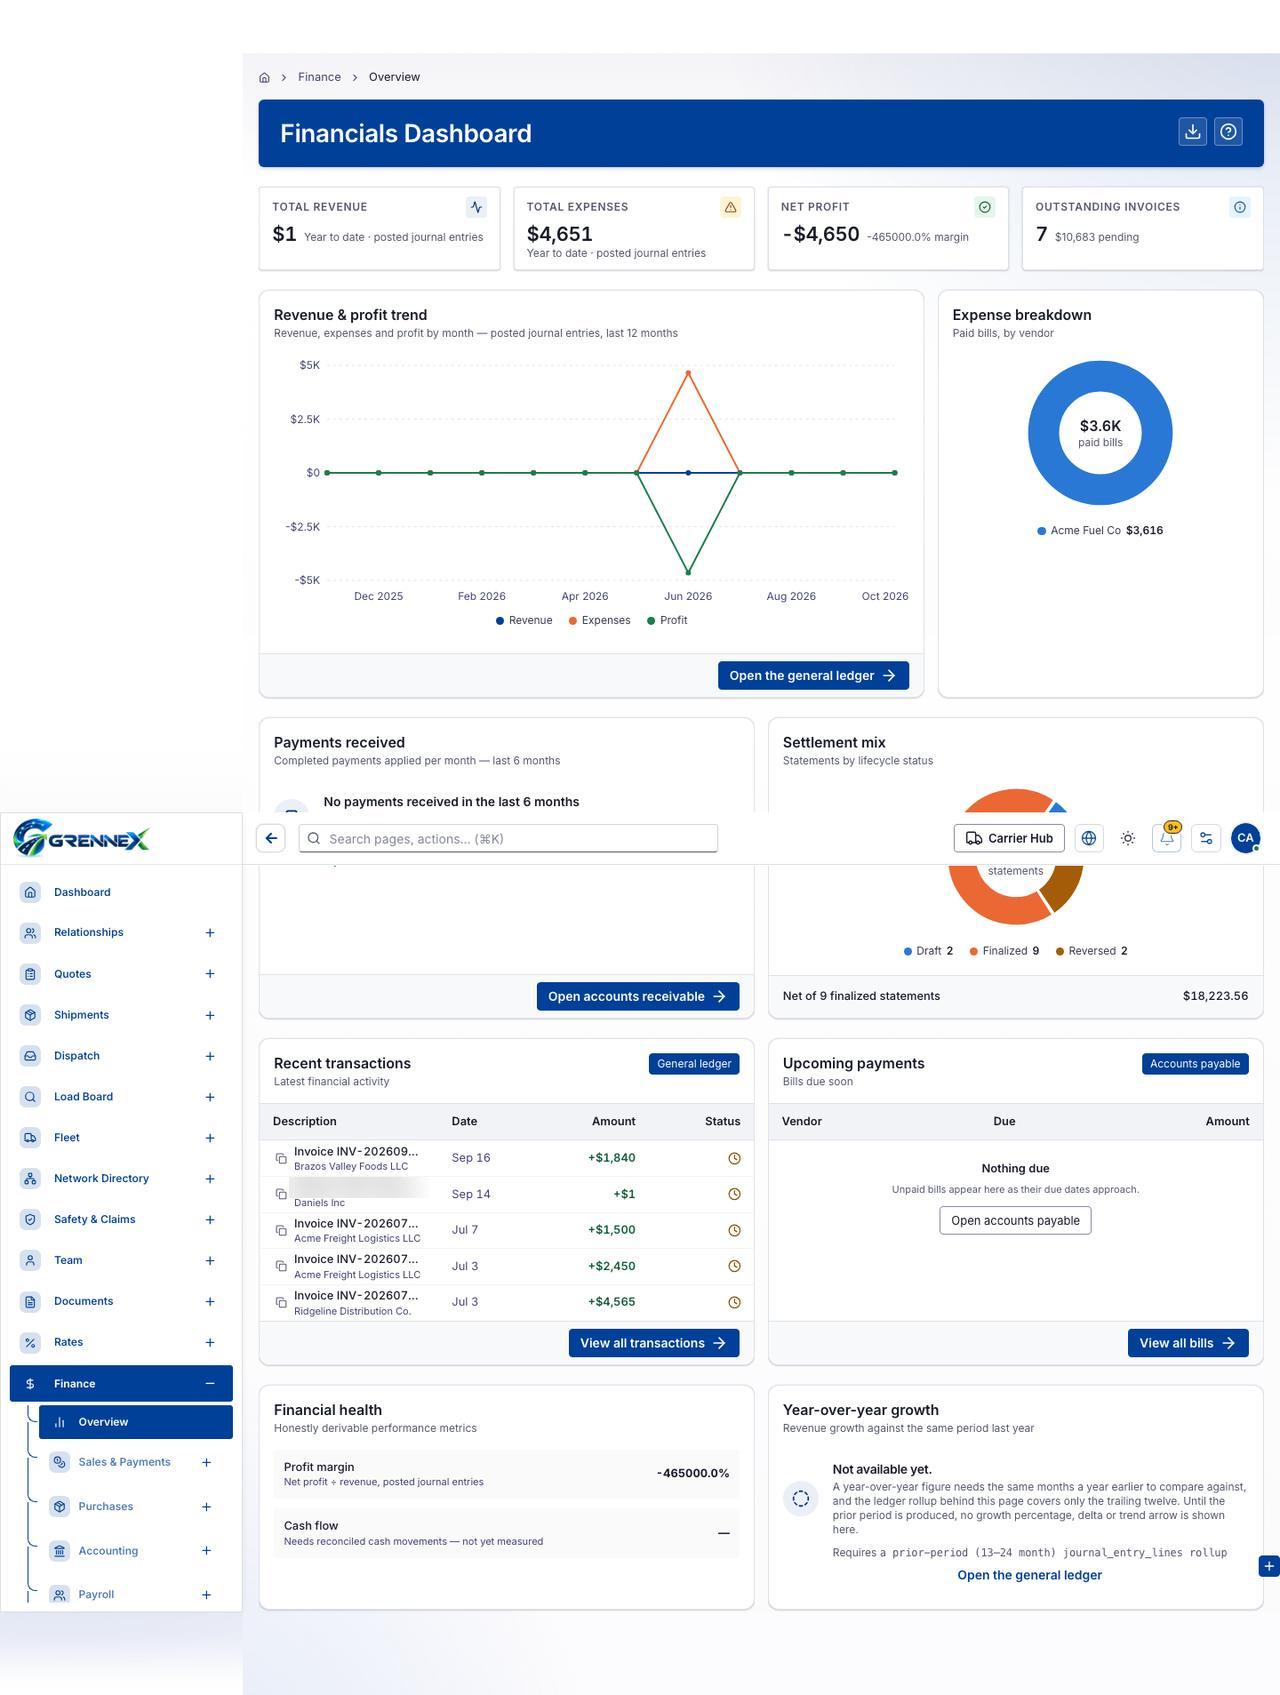The height and width of the screenshot is (1695, 1280).
Task: Select the Overview item under Finance
Action: (x=136, y=1422)
